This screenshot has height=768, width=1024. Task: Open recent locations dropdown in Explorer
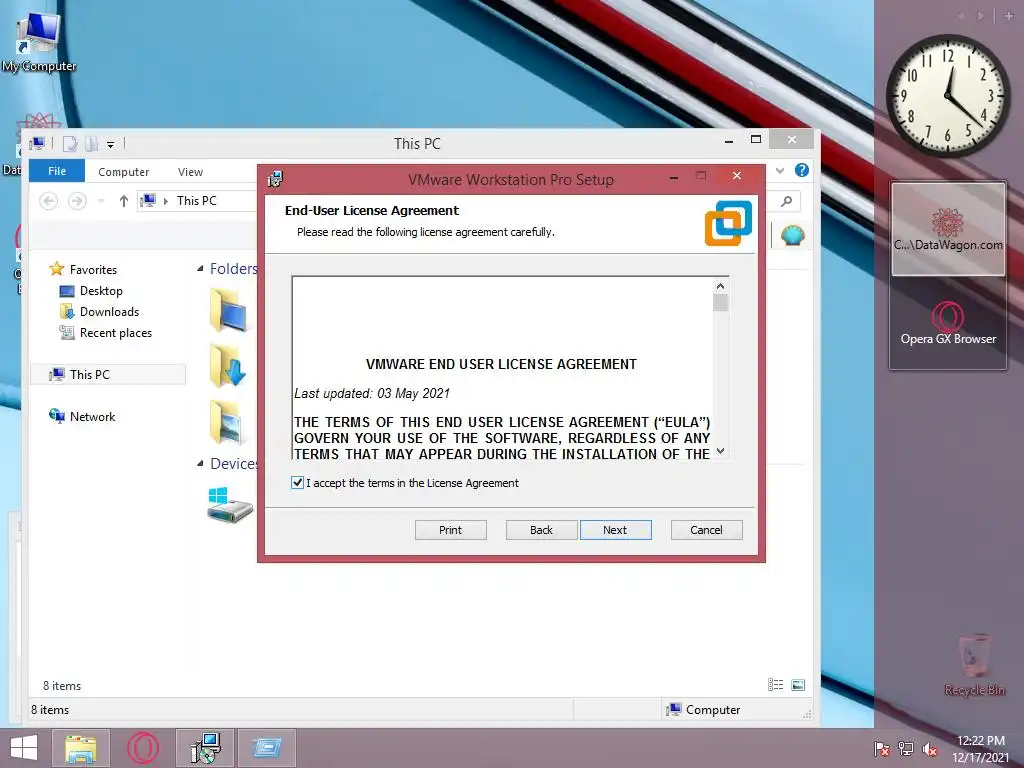(101, 201)
